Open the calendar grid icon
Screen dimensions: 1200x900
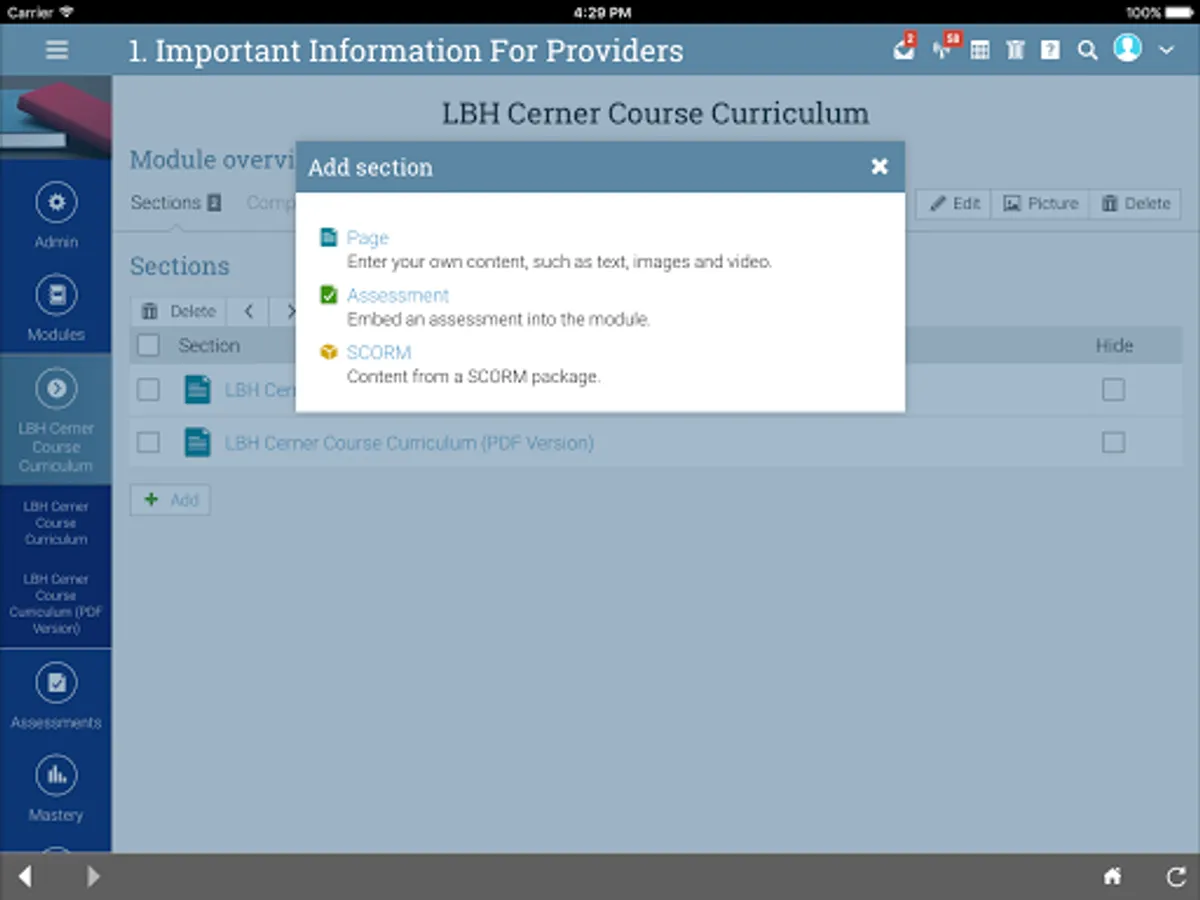pyautogui.click(x=980, y=50)
